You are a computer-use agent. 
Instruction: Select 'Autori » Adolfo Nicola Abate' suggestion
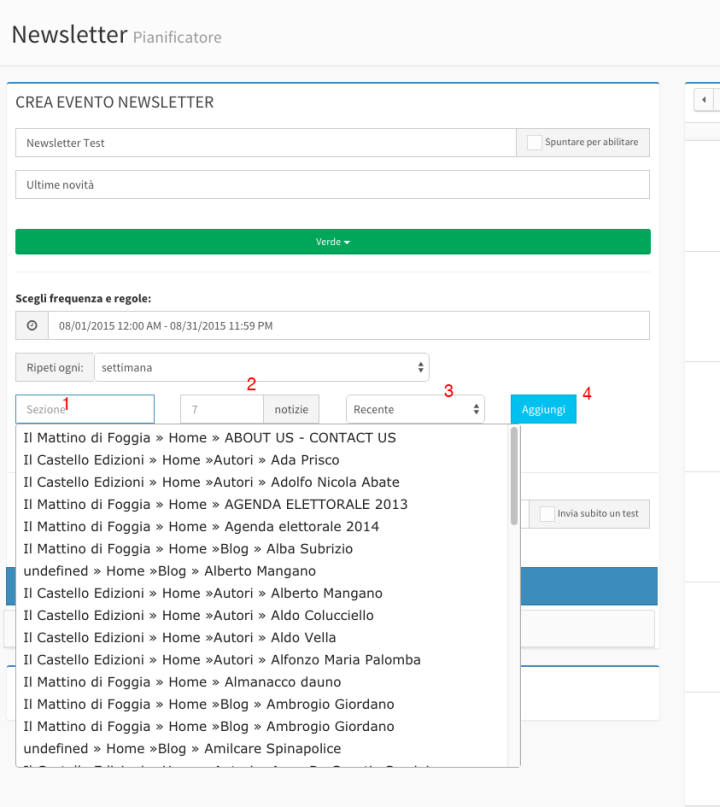[262, 482]
